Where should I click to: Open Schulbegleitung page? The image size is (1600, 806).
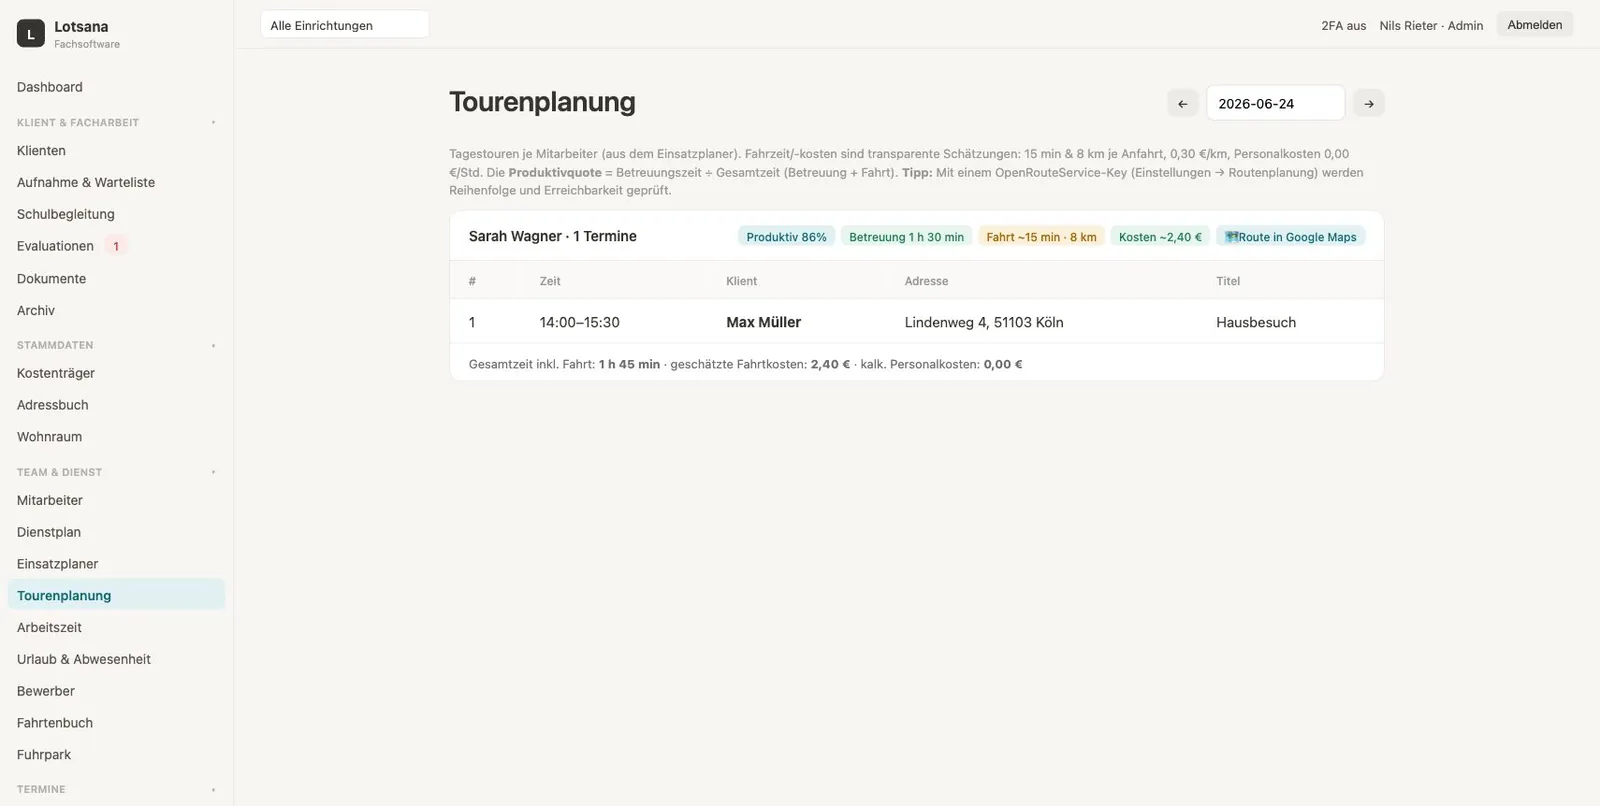click(x=116, y=214)
